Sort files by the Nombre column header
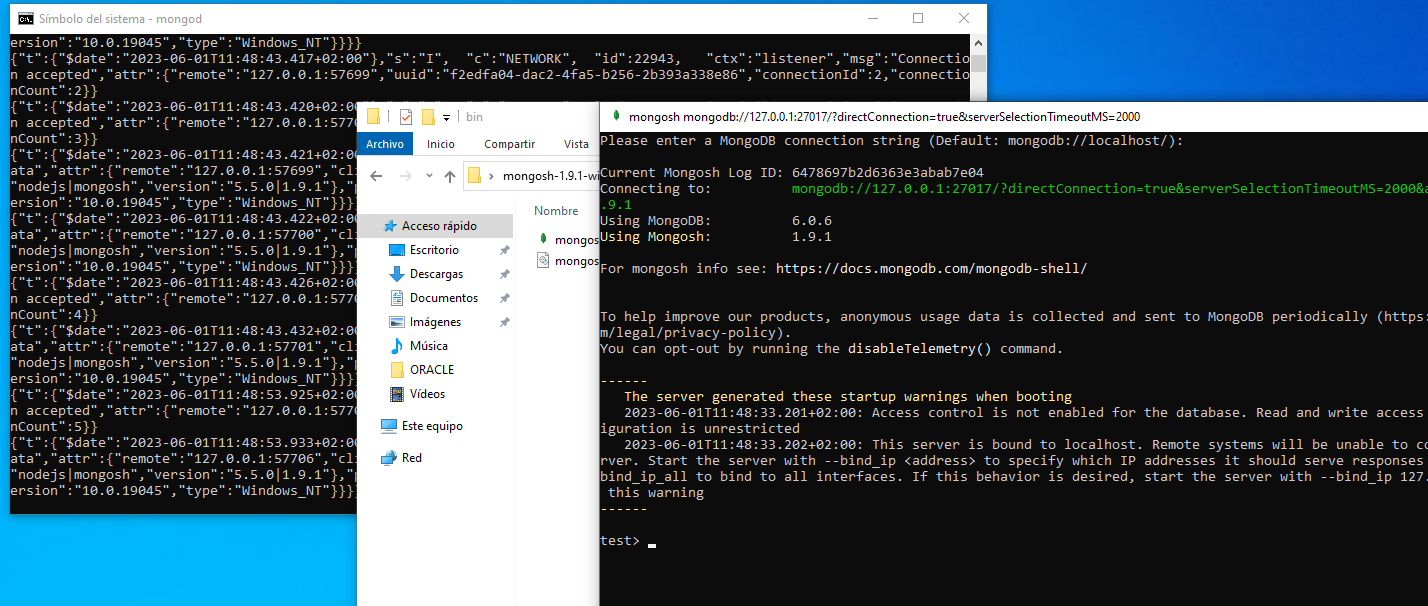This screenshot has width=1428, height=606. (557, 211)
